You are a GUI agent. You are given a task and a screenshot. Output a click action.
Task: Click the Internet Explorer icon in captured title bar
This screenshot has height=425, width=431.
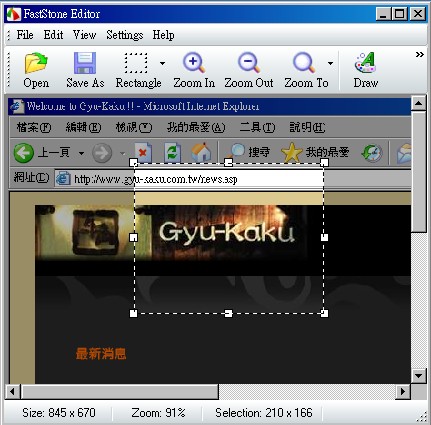[17, 107]
